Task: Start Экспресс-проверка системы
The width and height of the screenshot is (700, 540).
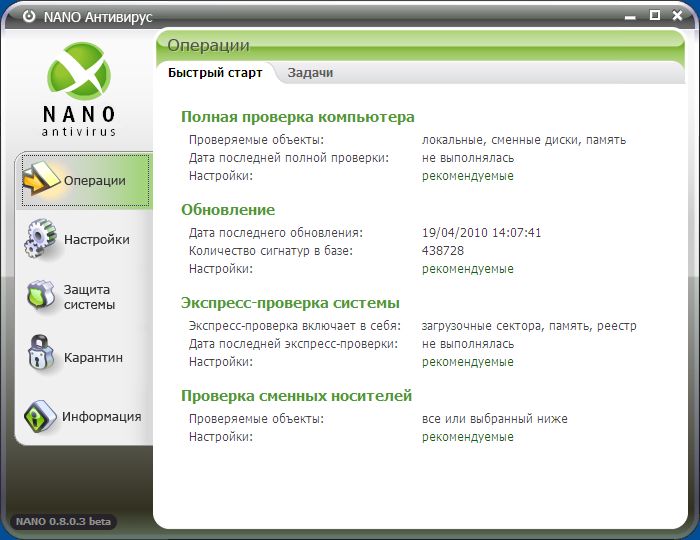Action: click(x=290, y=303)
